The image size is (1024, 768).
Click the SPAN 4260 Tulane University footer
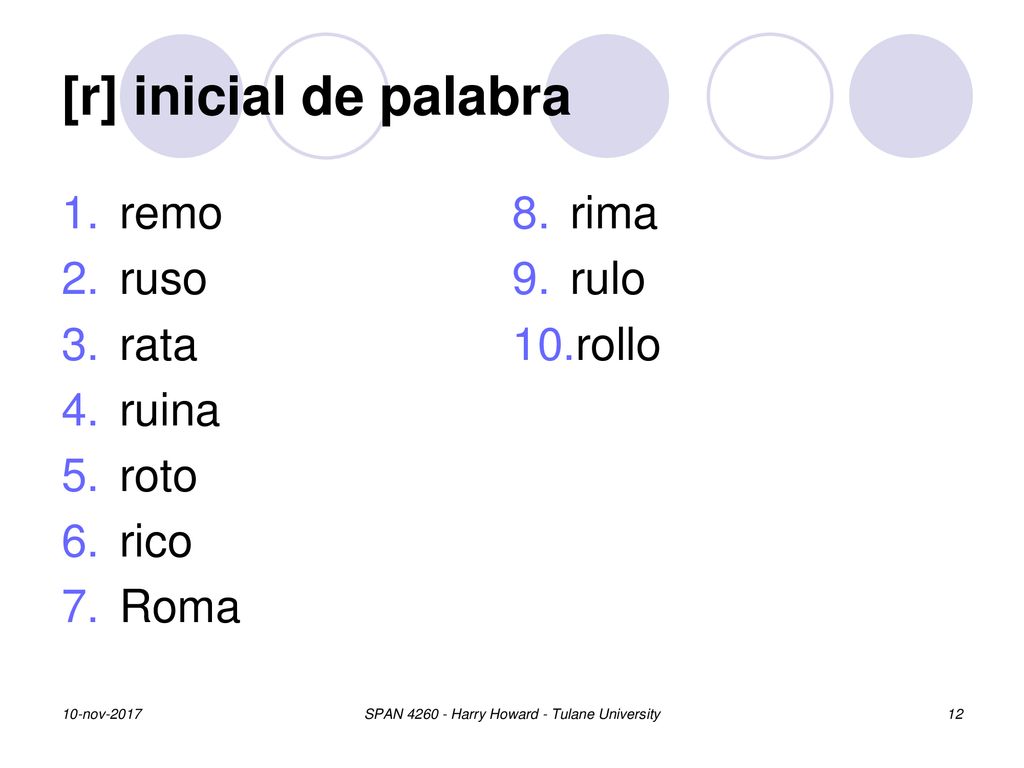coord(513,714)
